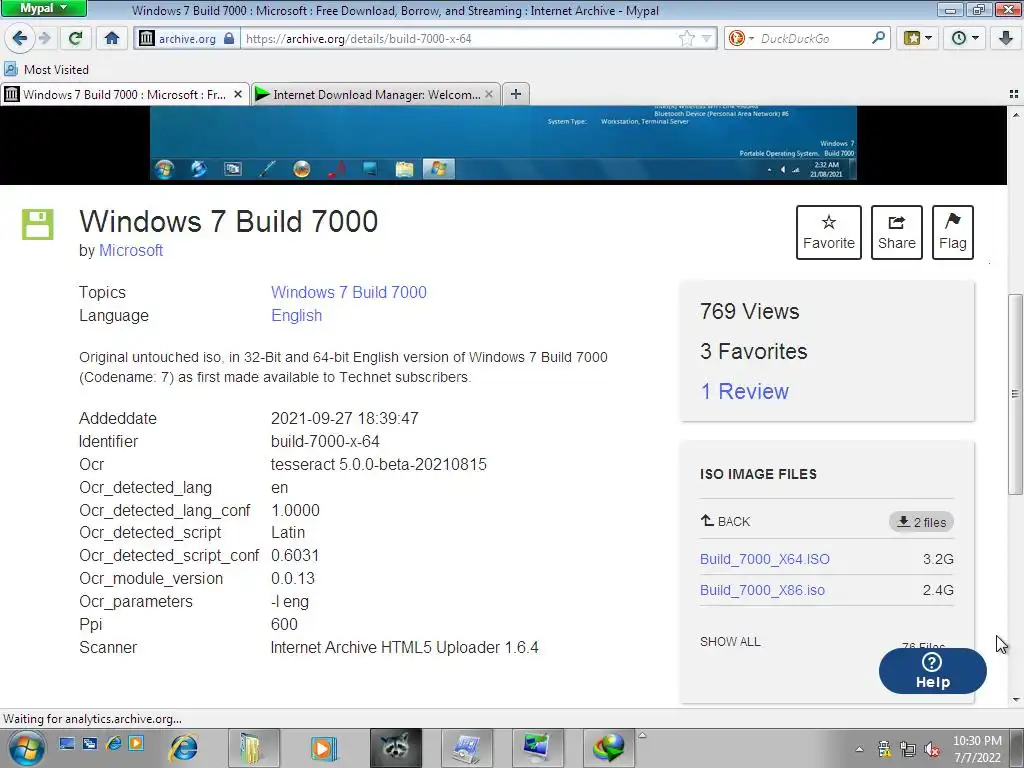Screen dimensions: 1024x768
Task: Download both with the 2 files button
Action: pos(921,522)
